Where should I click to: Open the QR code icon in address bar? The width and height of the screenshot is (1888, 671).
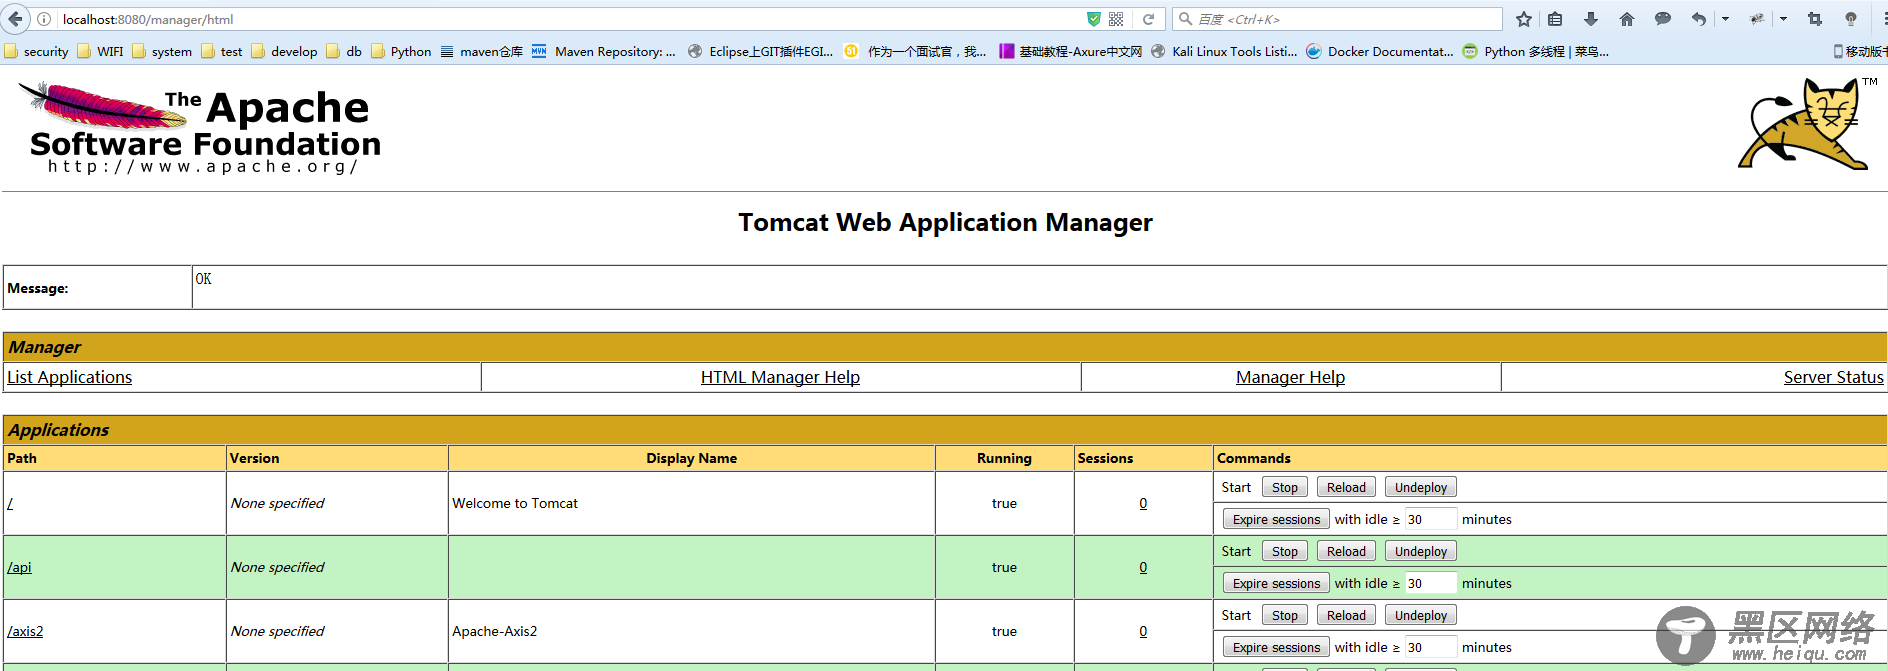(1116, 19)
